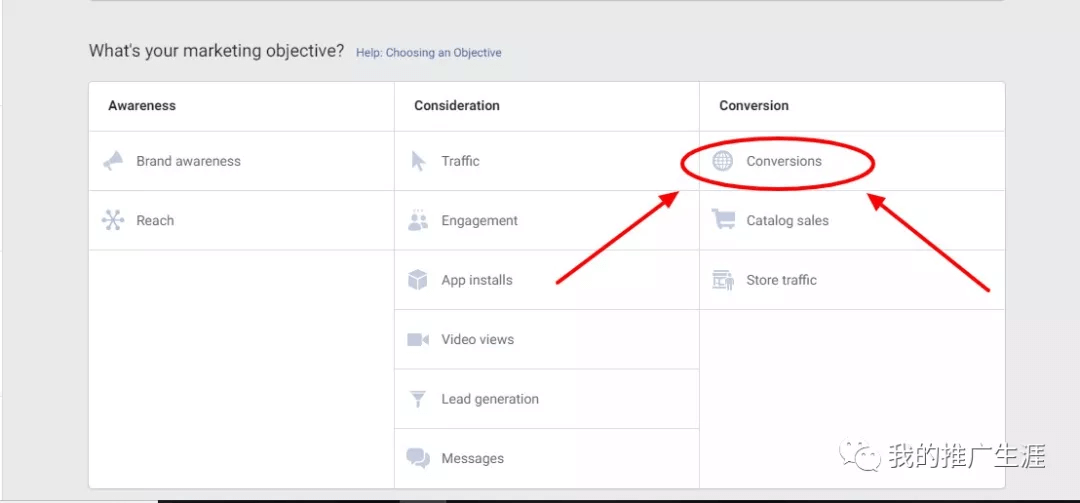The width and height of the screenshot is (1080, 503).
Task: Click the Reach network icon
Action: pyautogui.click(x=113, y=221)
